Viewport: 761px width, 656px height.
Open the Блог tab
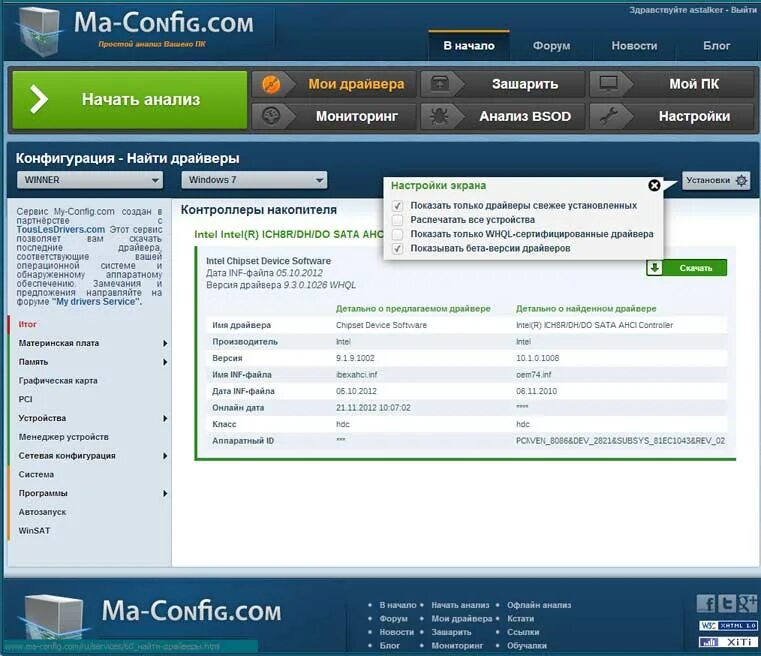[x=716, y=46]
